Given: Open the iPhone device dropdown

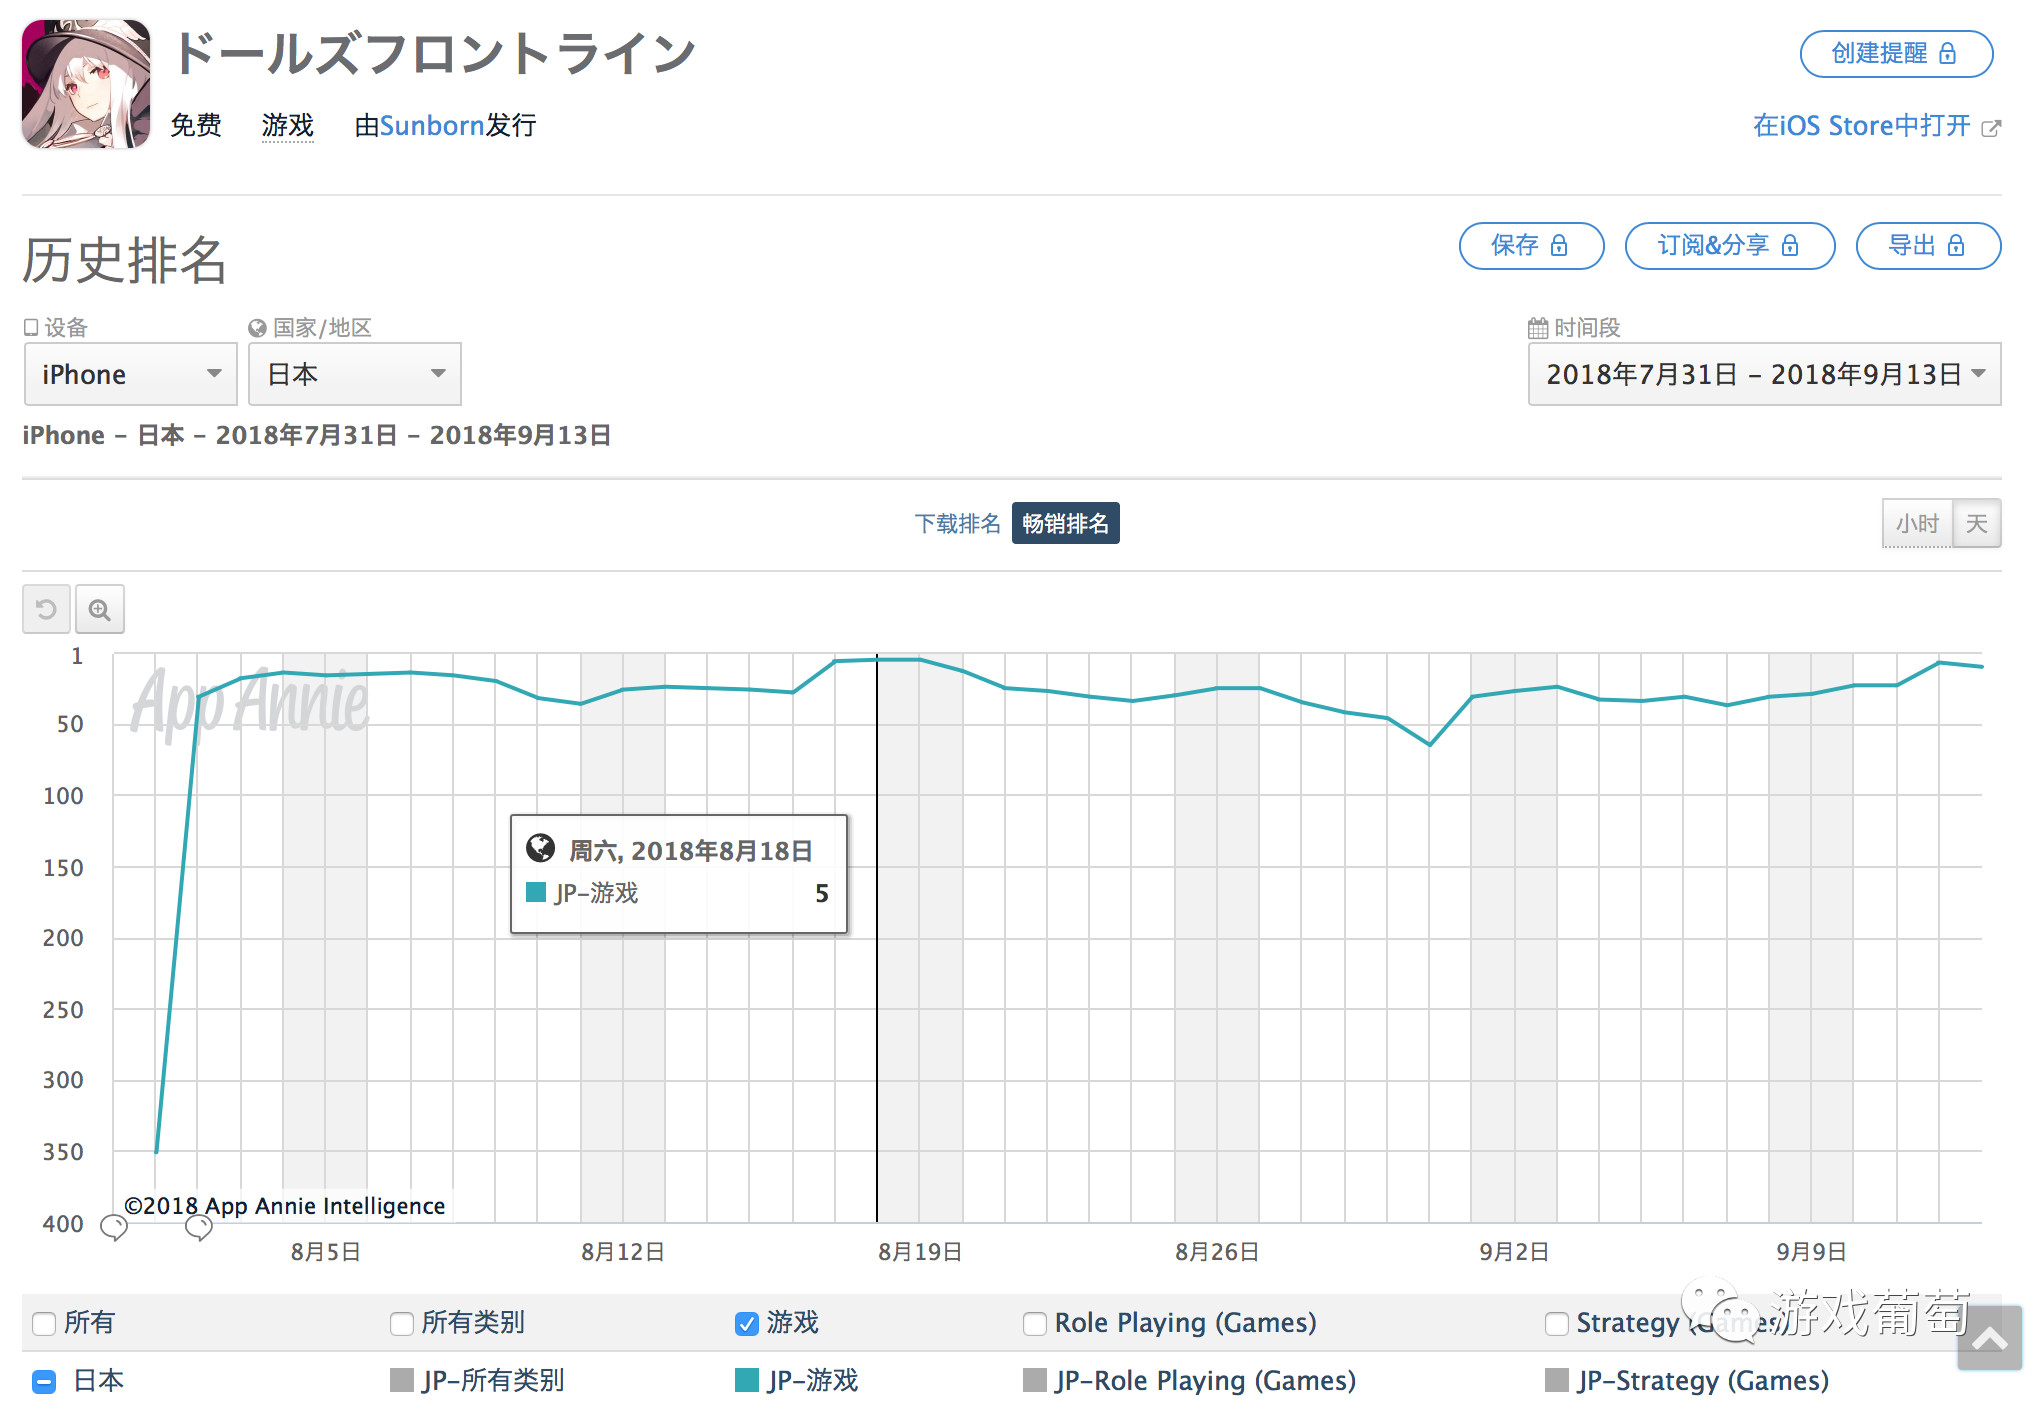Looking at the screenshot, I should [130, 374].
